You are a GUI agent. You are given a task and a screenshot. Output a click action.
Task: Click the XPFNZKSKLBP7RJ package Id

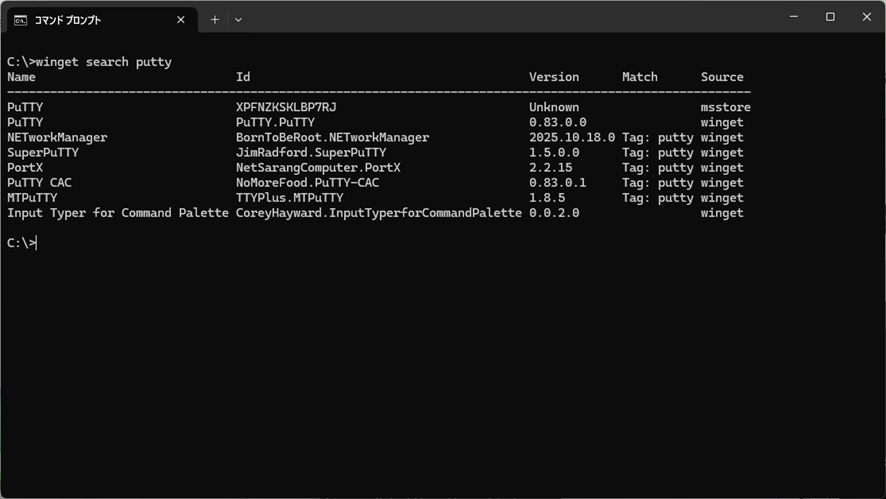[286, 107]
